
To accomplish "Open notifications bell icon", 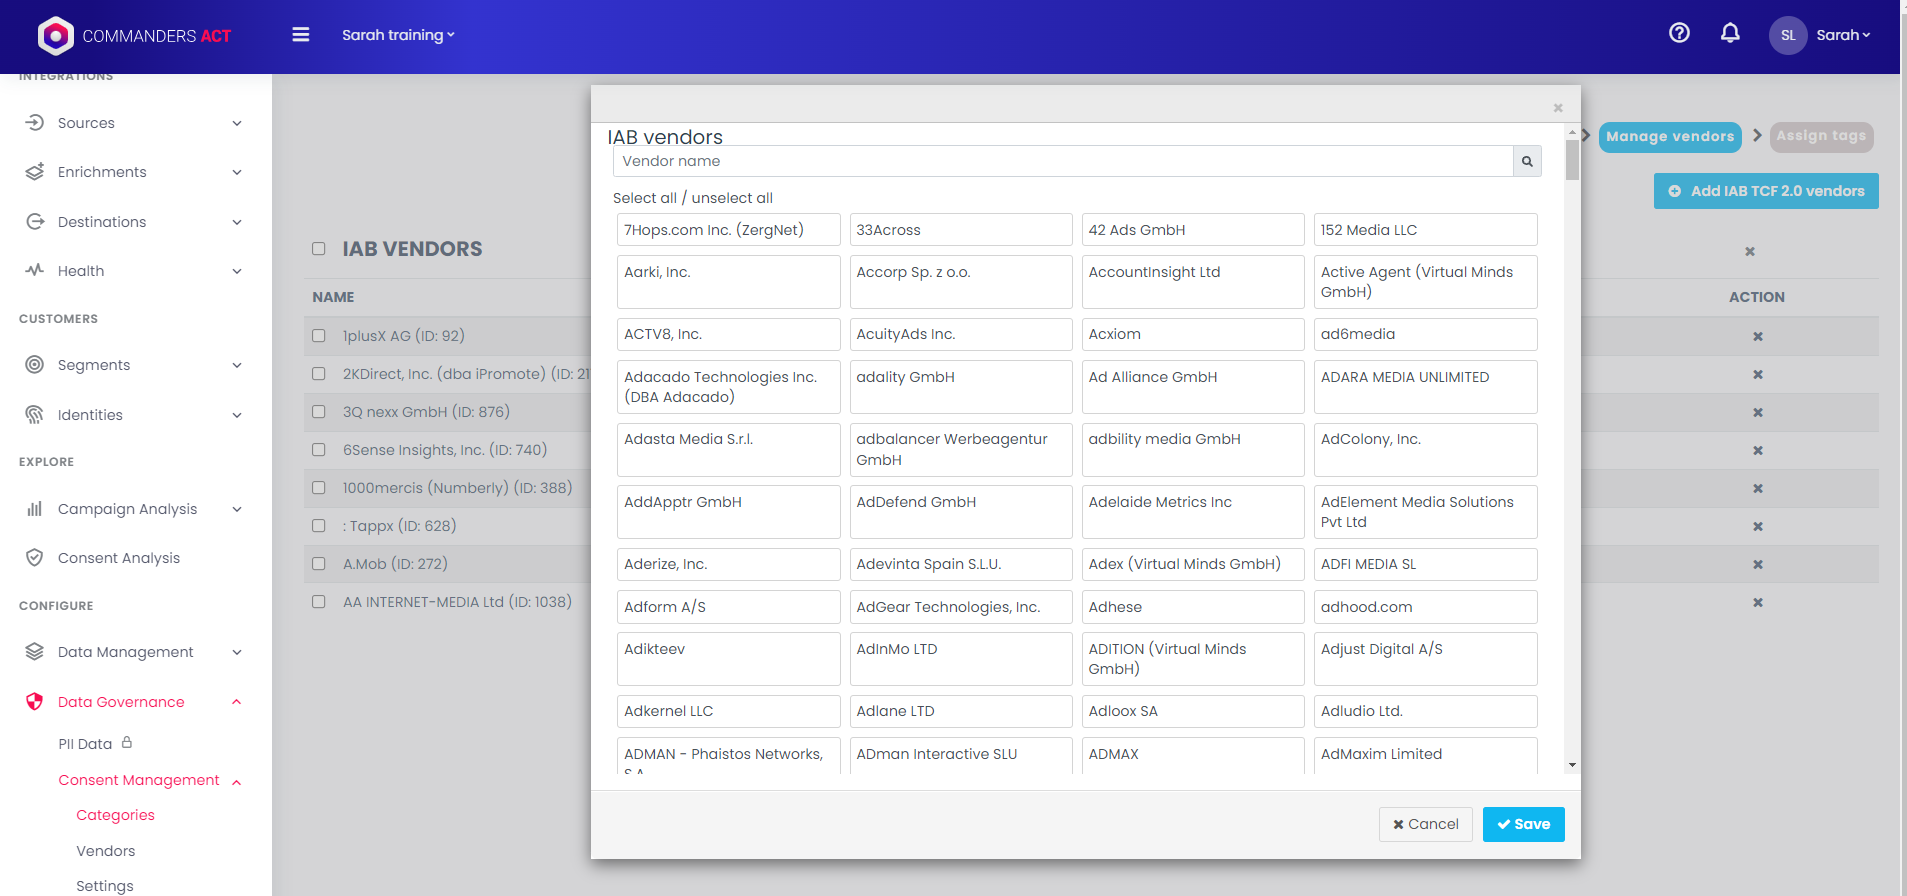I will pyautogui.click(x=1729, y=33).
